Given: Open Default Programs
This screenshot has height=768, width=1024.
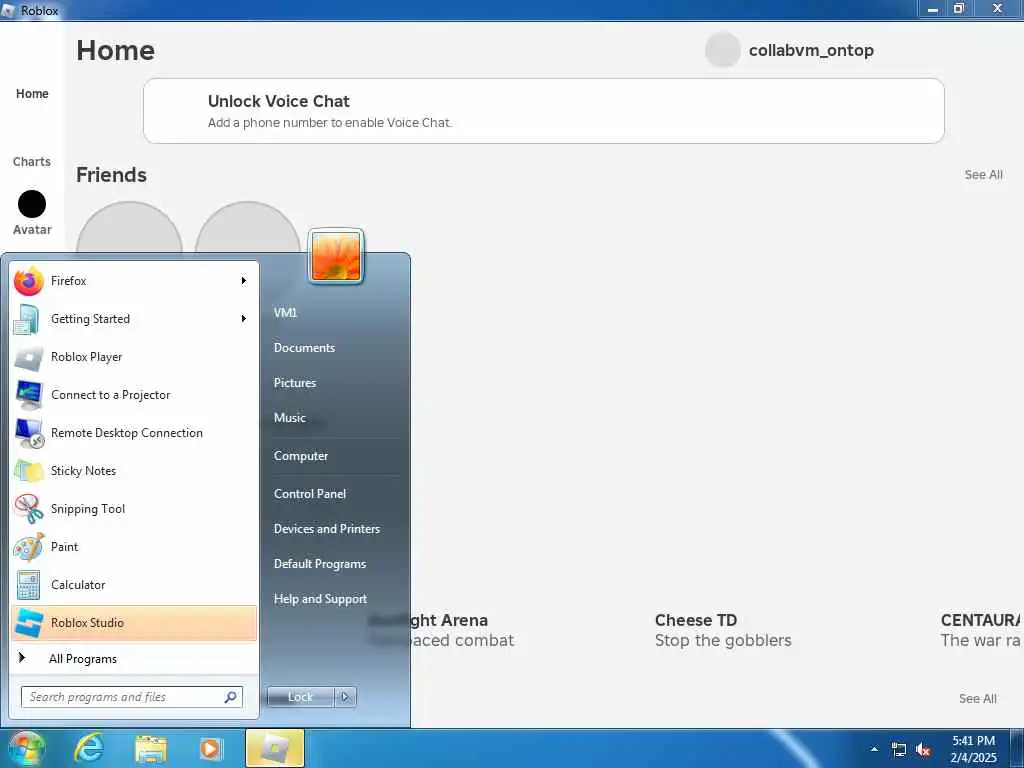Looking at the screenshot, I should coord(319,564).
